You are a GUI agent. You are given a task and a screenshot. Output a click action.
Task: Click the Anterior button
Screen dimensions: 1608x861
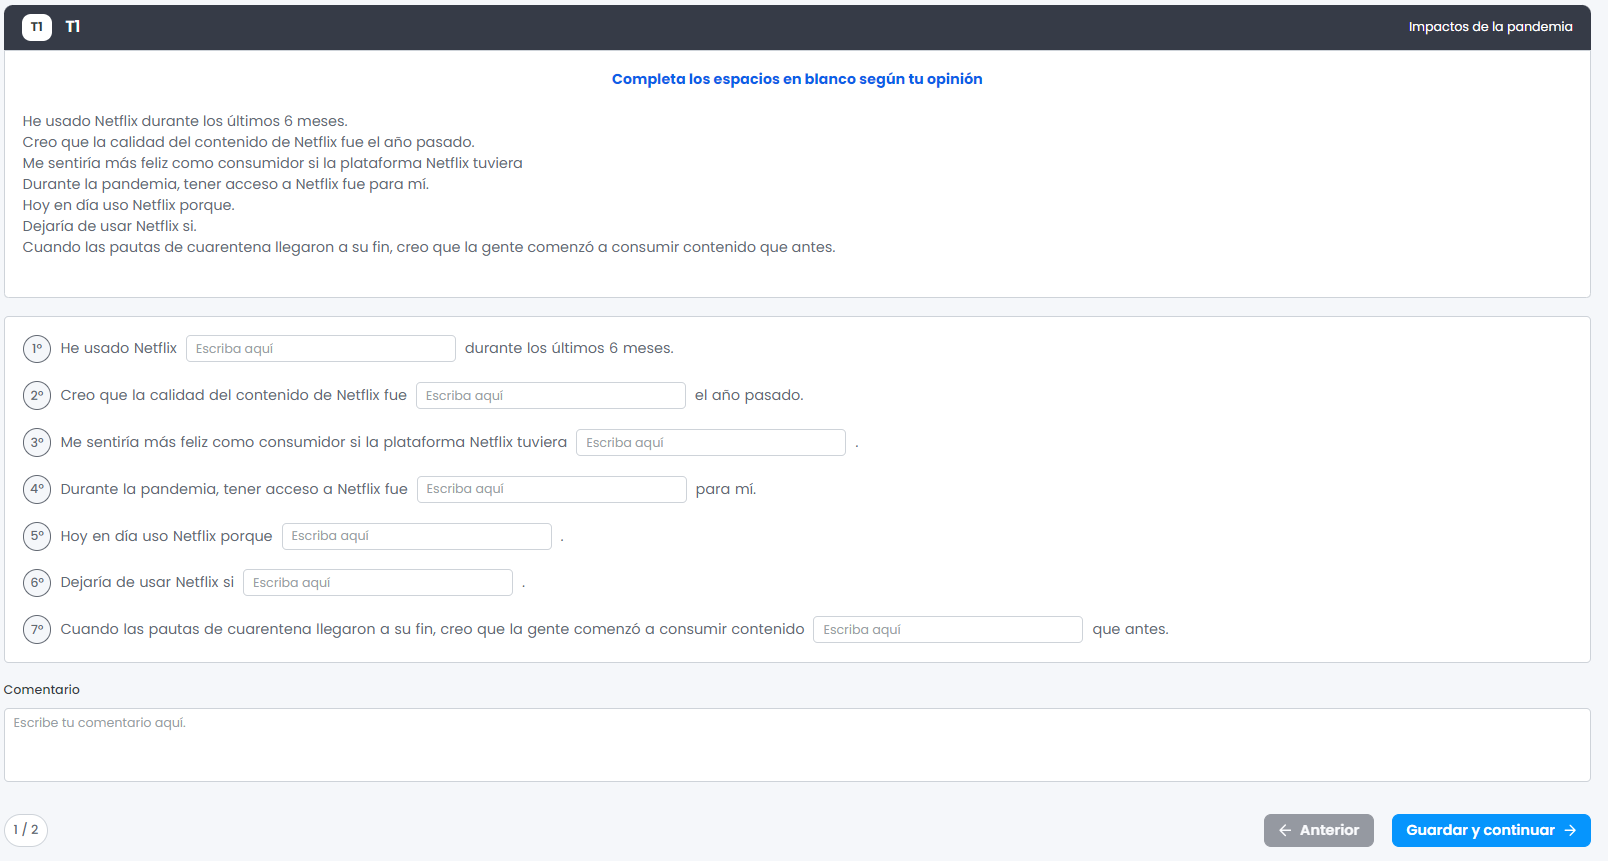click(1318, 830)
